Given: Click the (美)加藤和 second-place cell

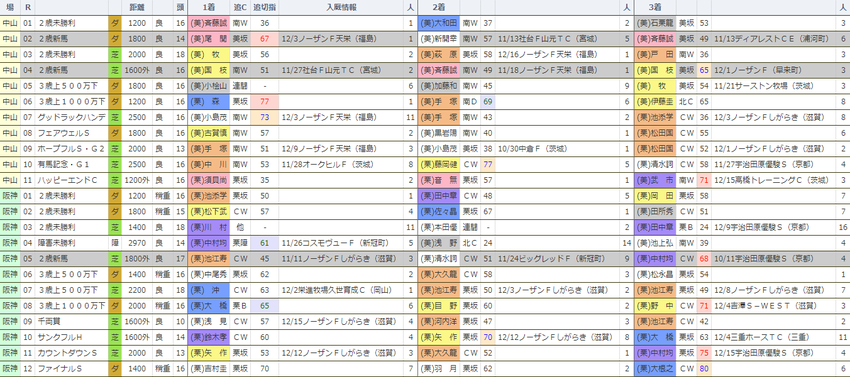Looking at the screenshot, I should [x=439, y=86].
